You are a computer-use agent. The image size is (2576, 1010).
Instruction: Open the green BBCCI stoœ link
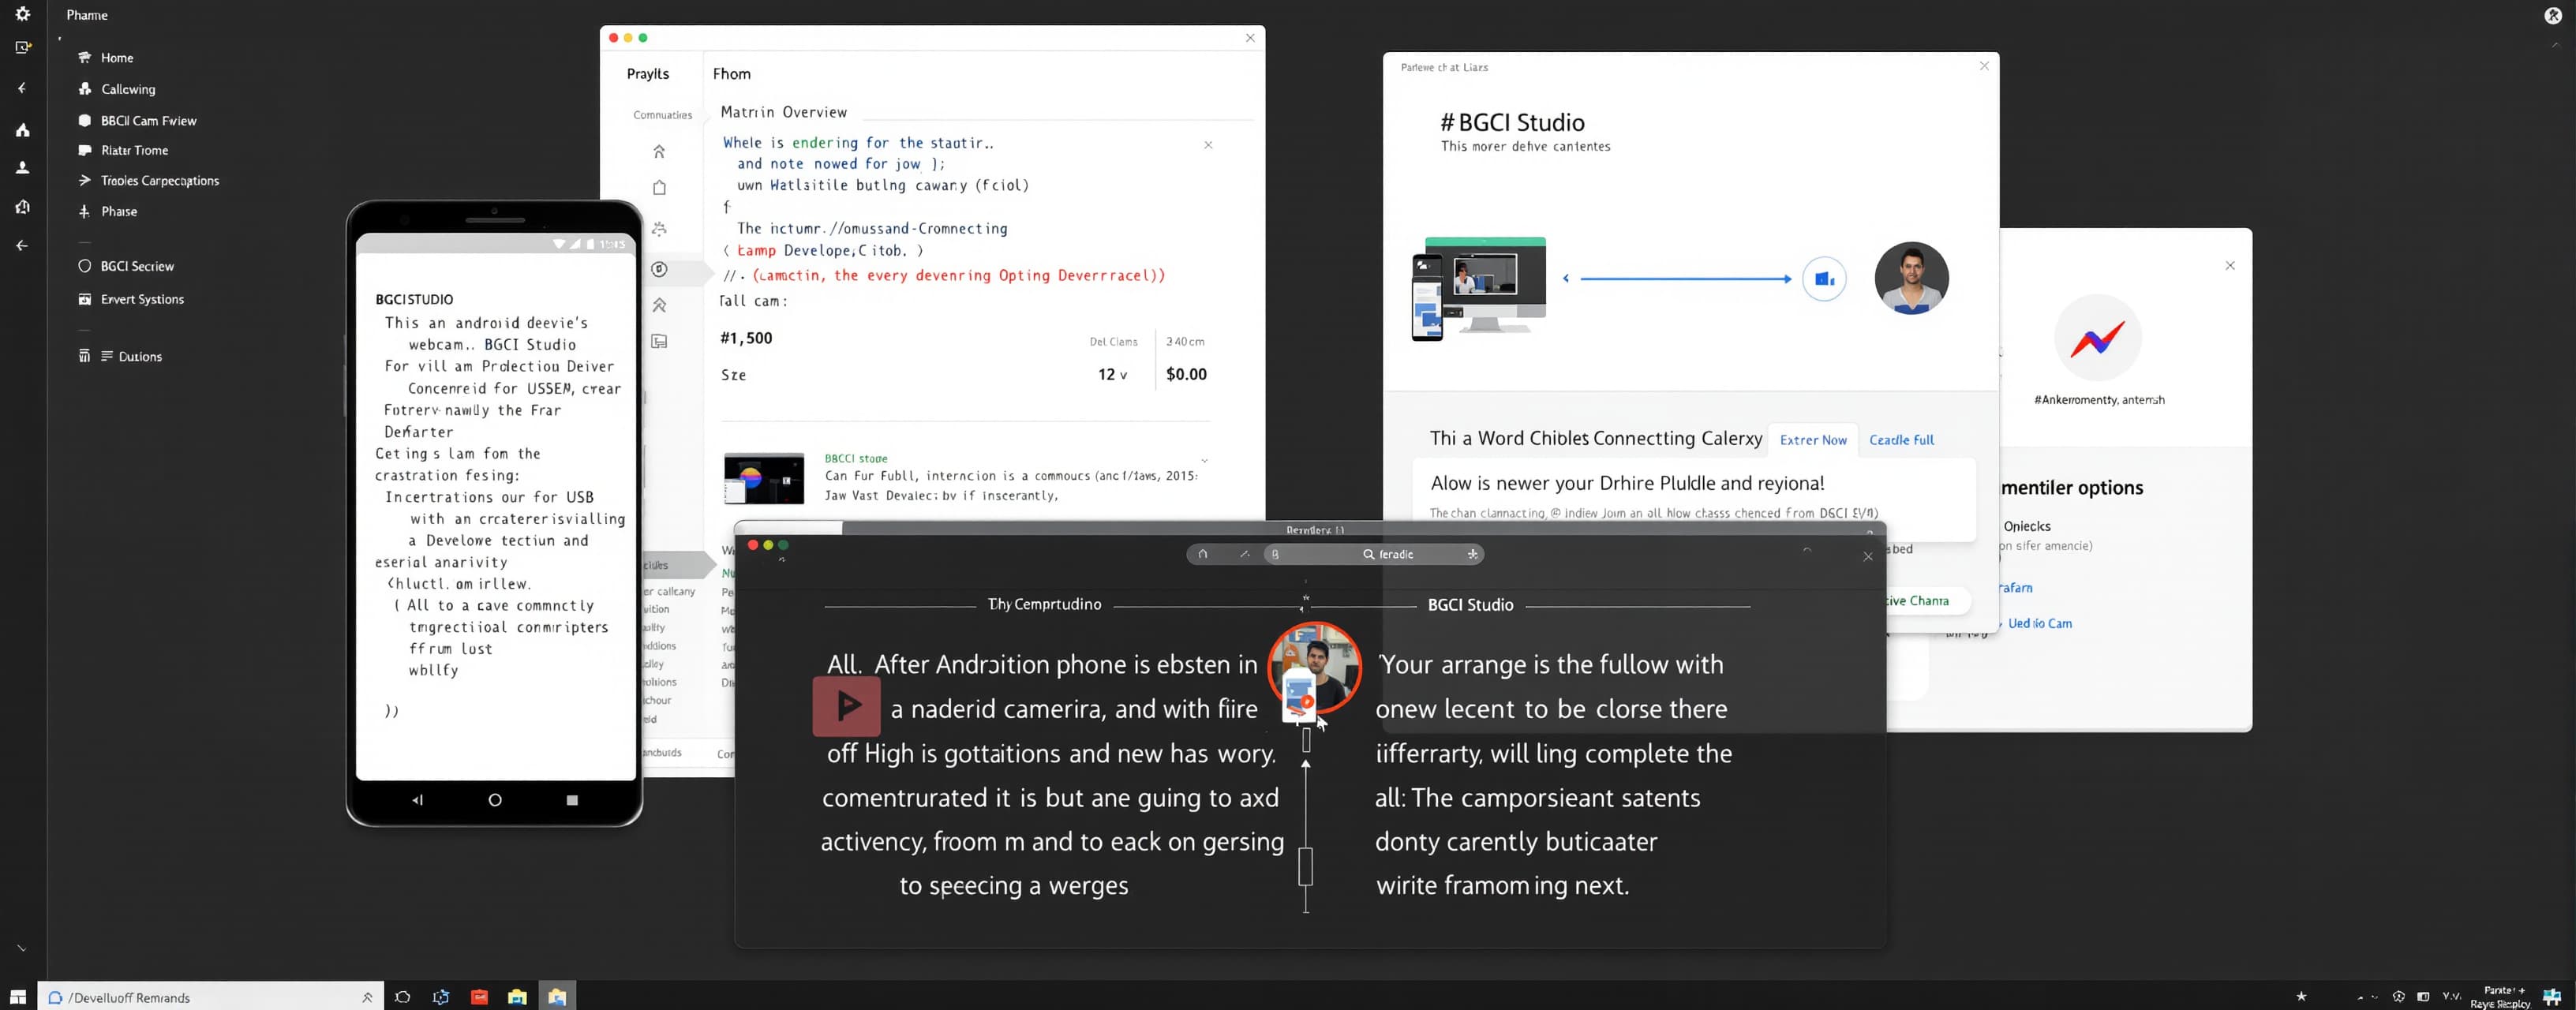856,458
